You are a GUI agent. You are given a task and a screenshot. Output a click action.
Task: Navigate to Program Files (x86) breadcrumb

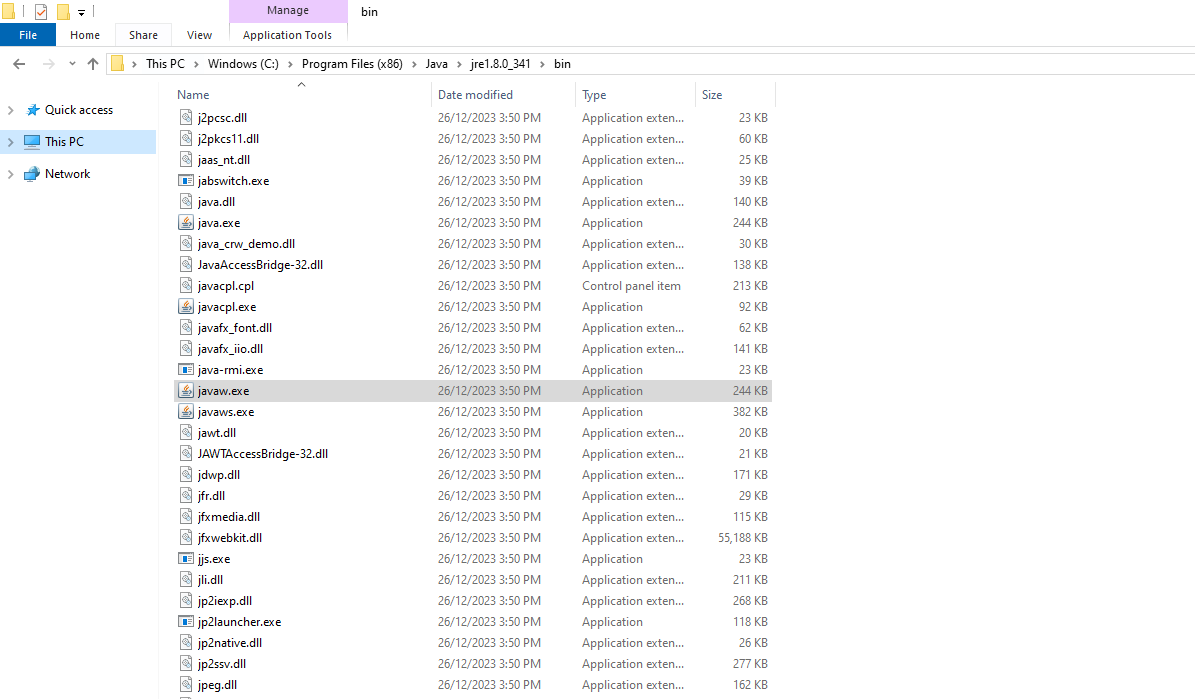coord(352,64)
